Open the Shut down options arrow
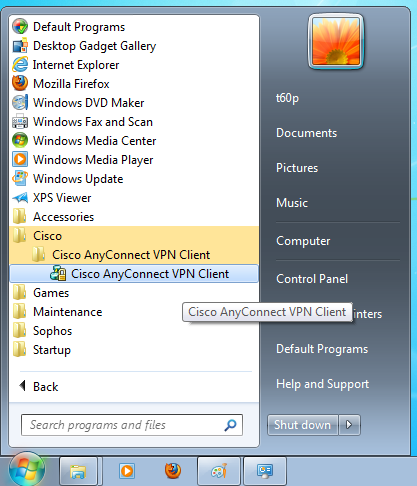The image size is (417, 486). click(349, 425)
